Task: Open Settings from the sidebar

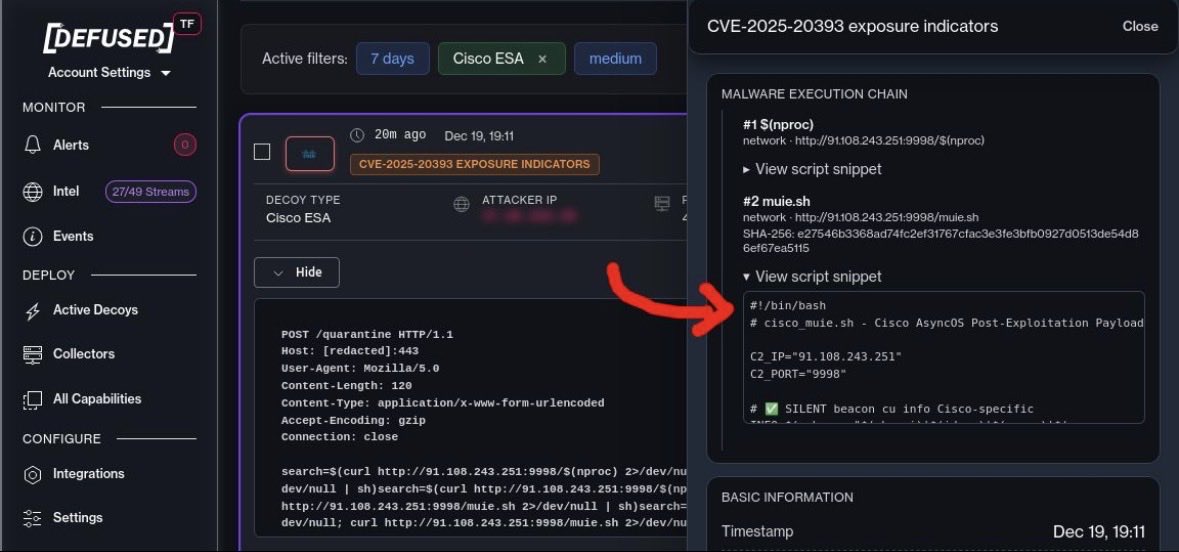Action: tap(77, 517)
